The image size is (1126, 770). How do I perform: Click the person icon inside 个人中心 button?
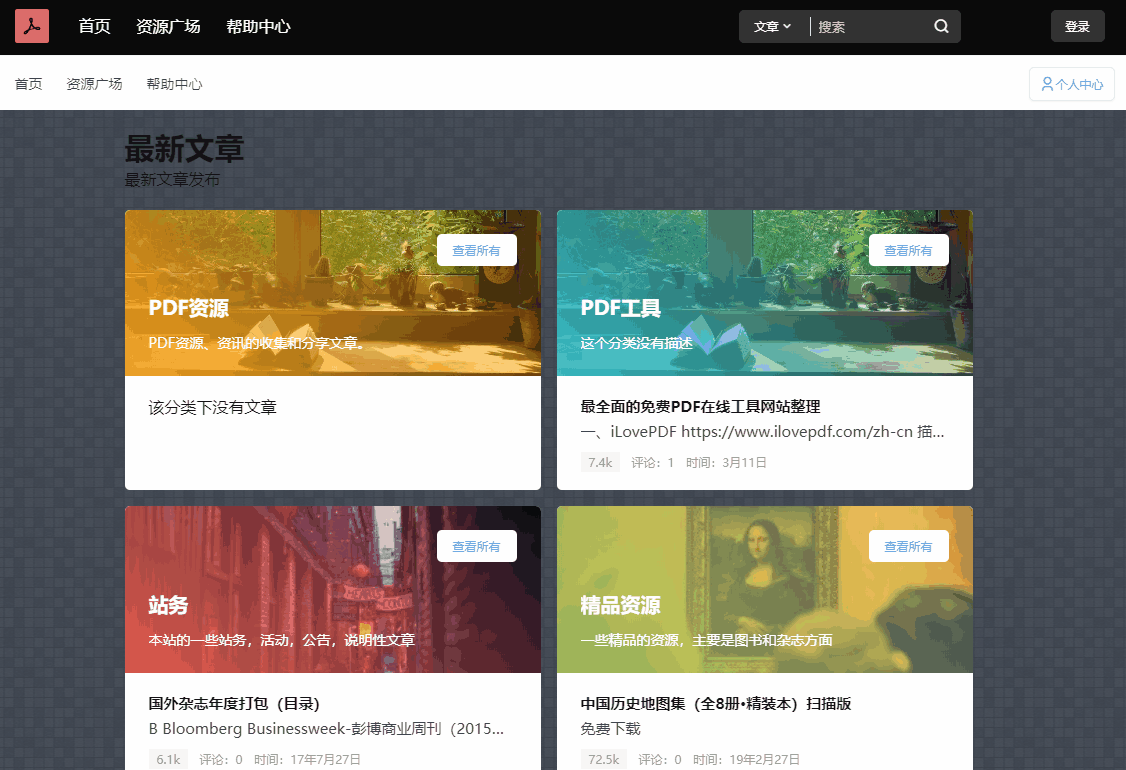tap(1046, 83)
